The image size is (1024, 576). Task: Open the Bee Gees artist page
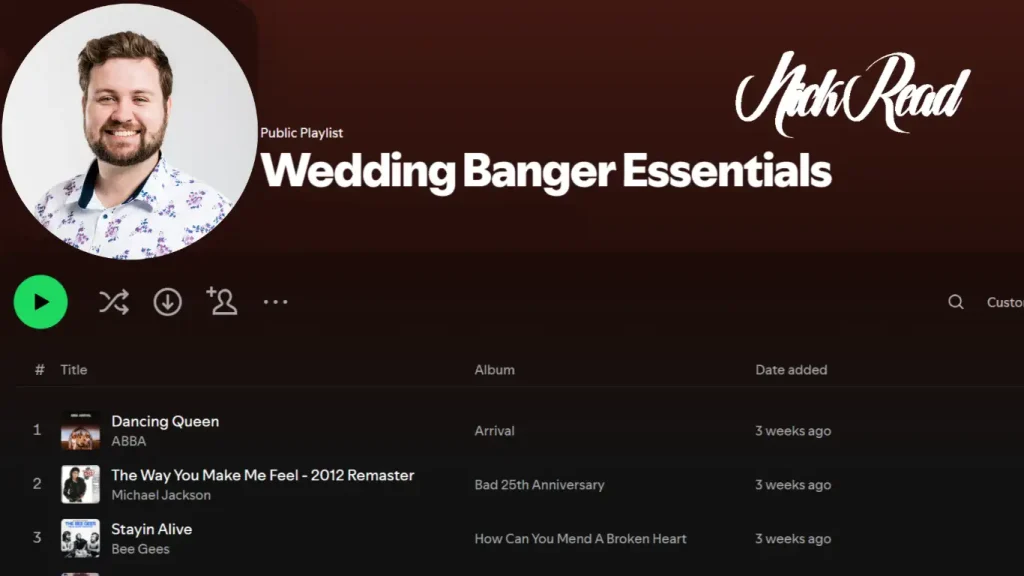point(140,549)
